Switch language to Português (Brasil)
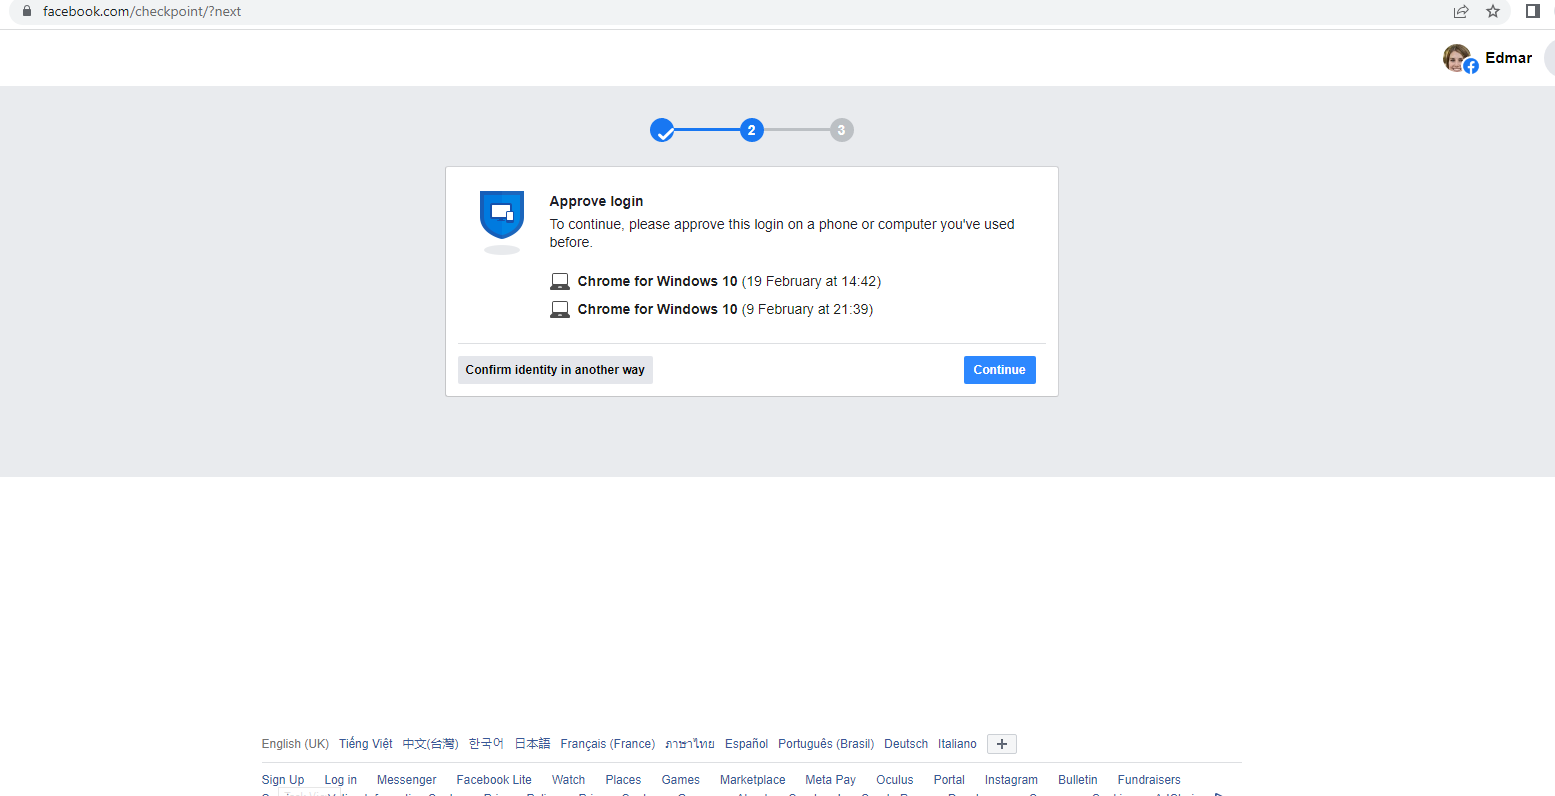 [826, 744]
